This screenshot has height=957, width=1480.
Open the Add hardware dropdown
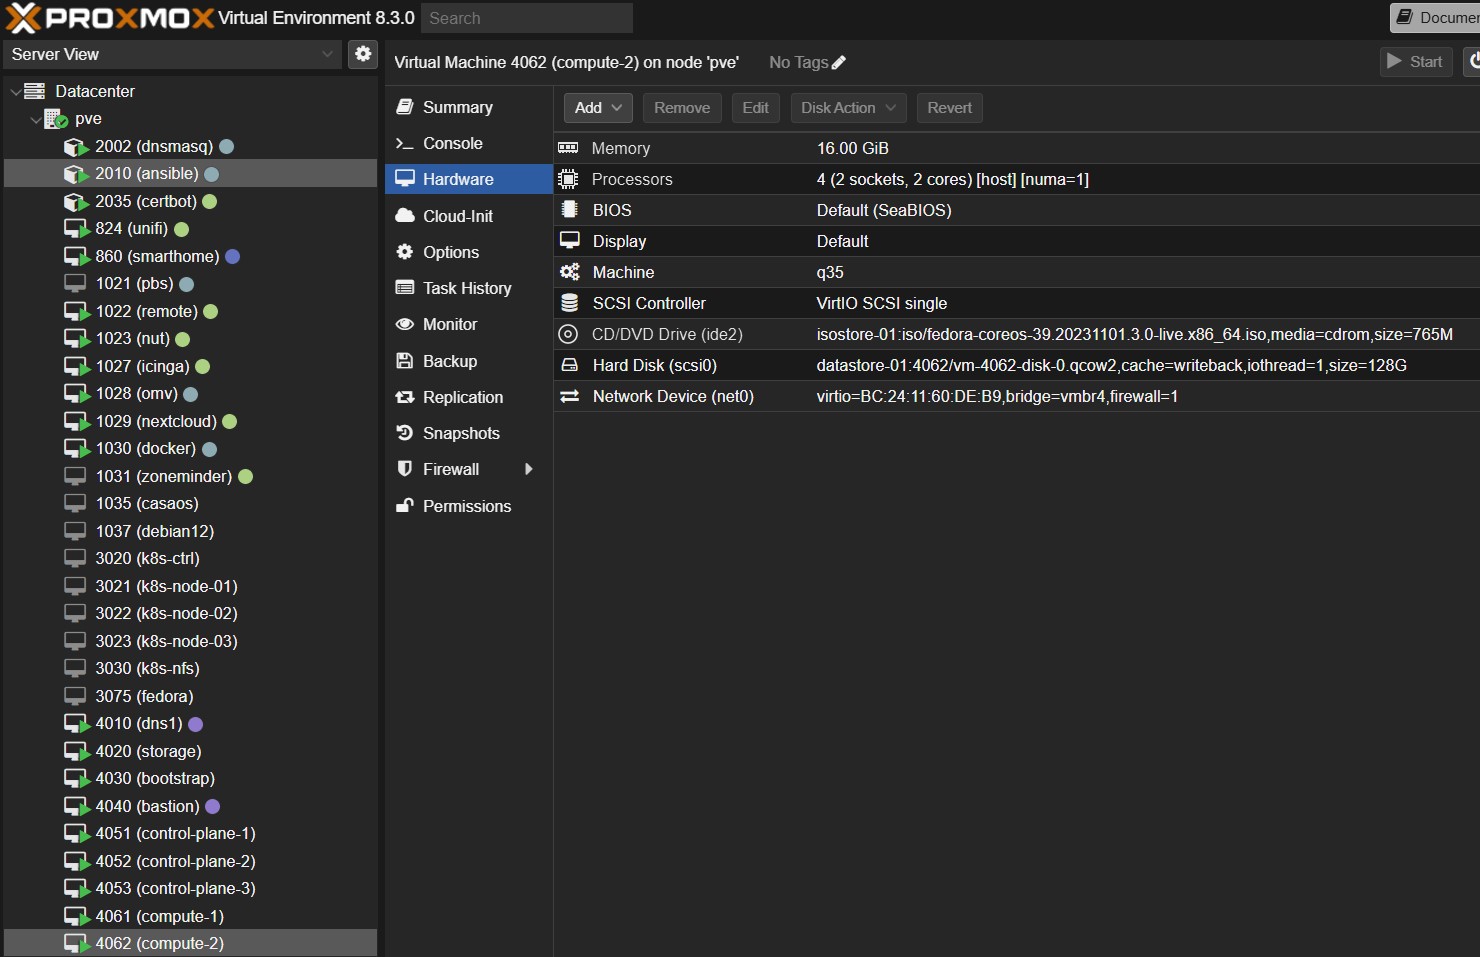point(598,108)
